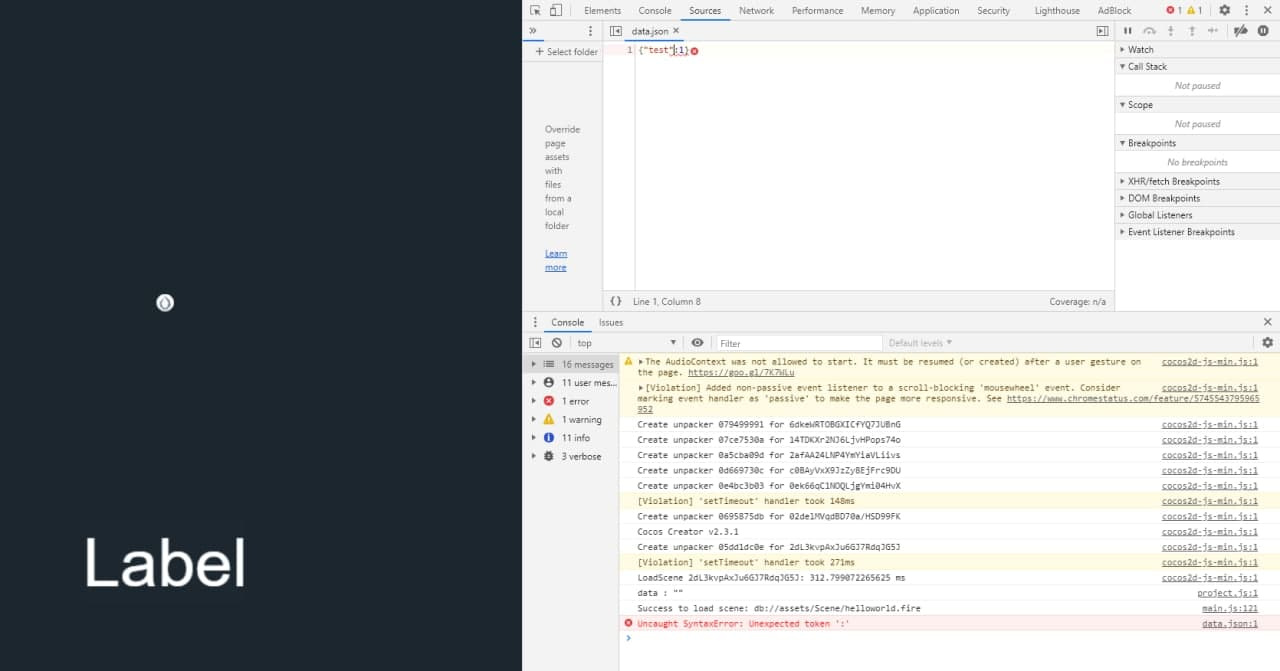Viewport: 1280px width, 671px height.
Task: Expand DOM Breakpoints
Action: pos(1197,198)
